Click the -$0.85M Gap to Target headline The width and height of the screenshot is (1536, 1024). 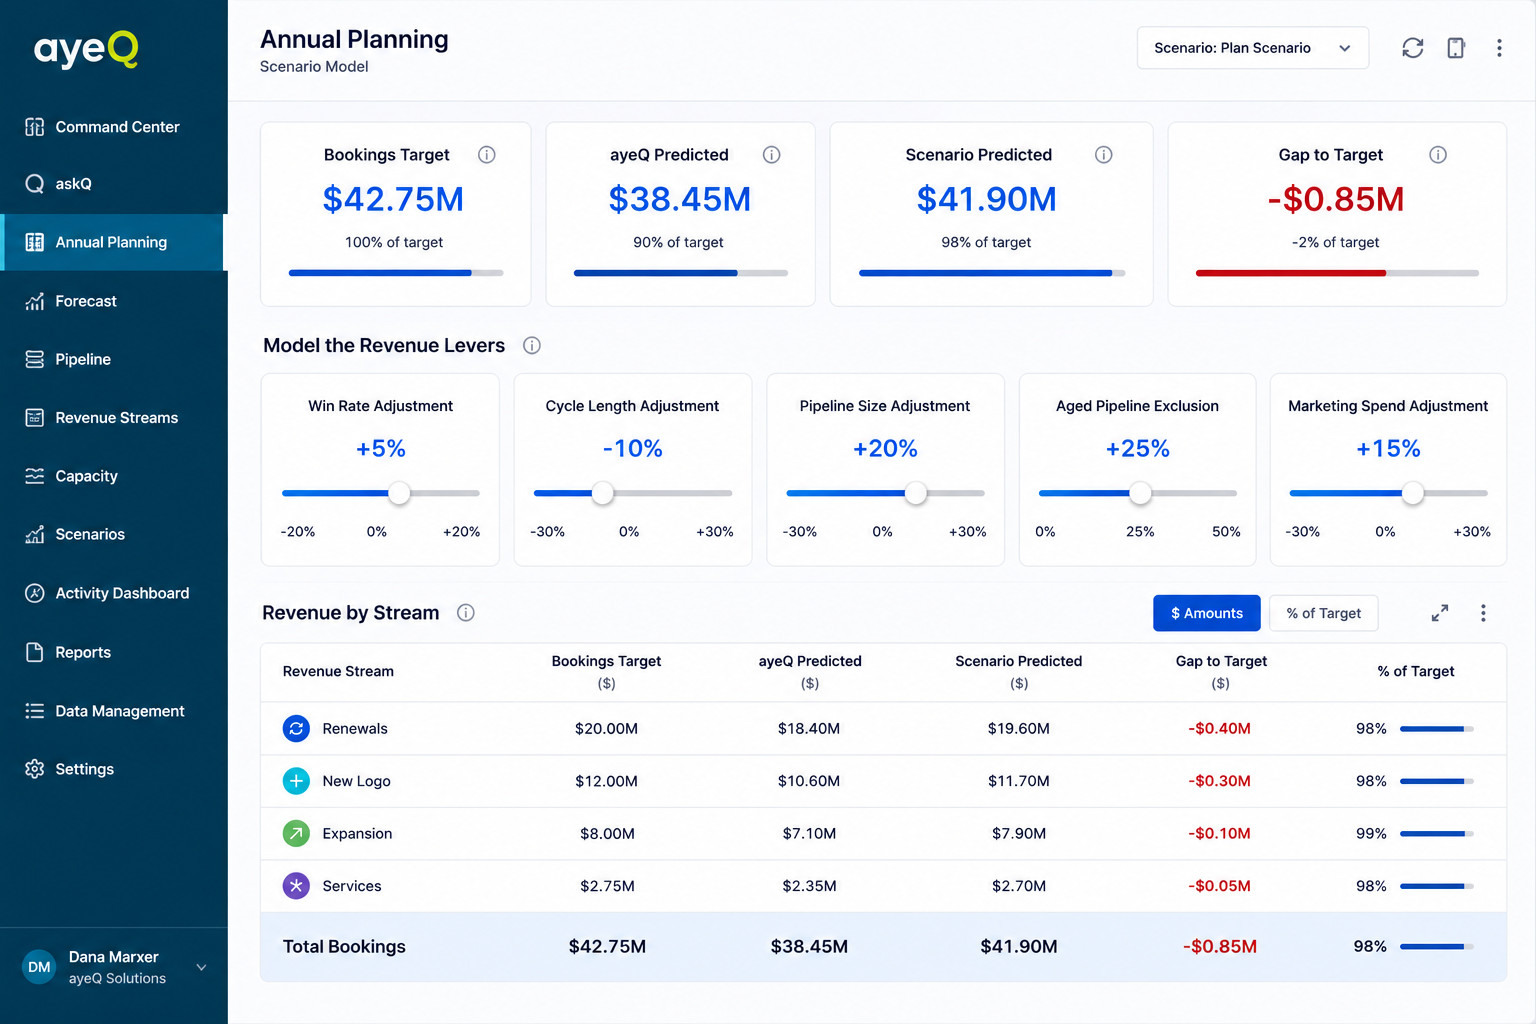point(1336,199)
